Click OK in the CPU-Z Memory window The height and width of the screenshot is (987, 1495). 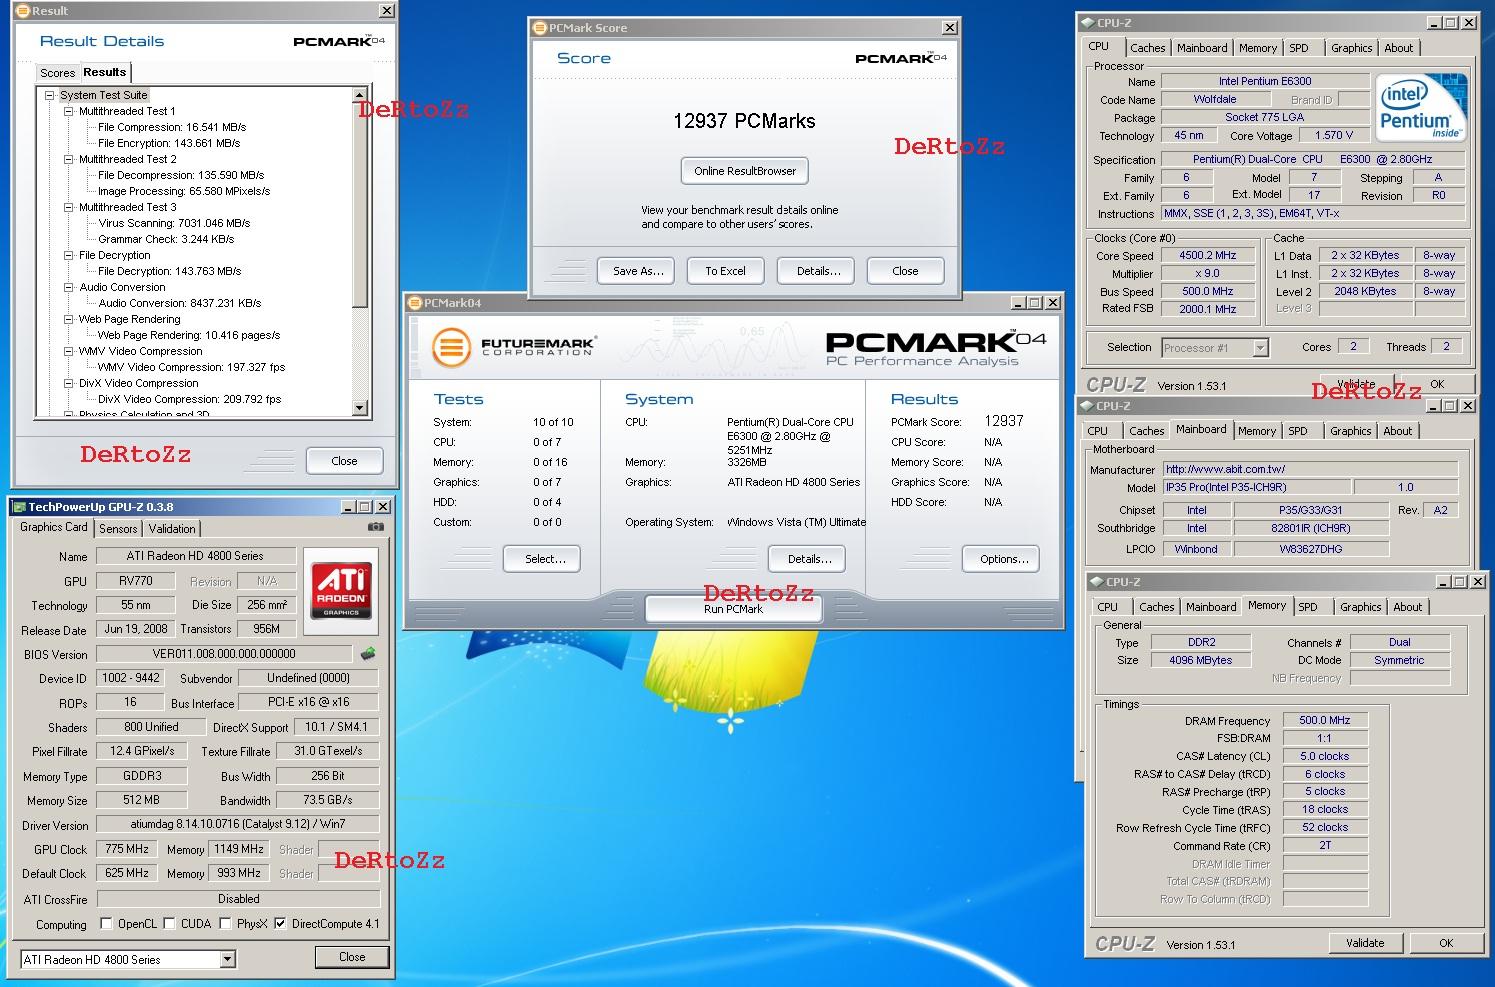tap(1445, 943)
